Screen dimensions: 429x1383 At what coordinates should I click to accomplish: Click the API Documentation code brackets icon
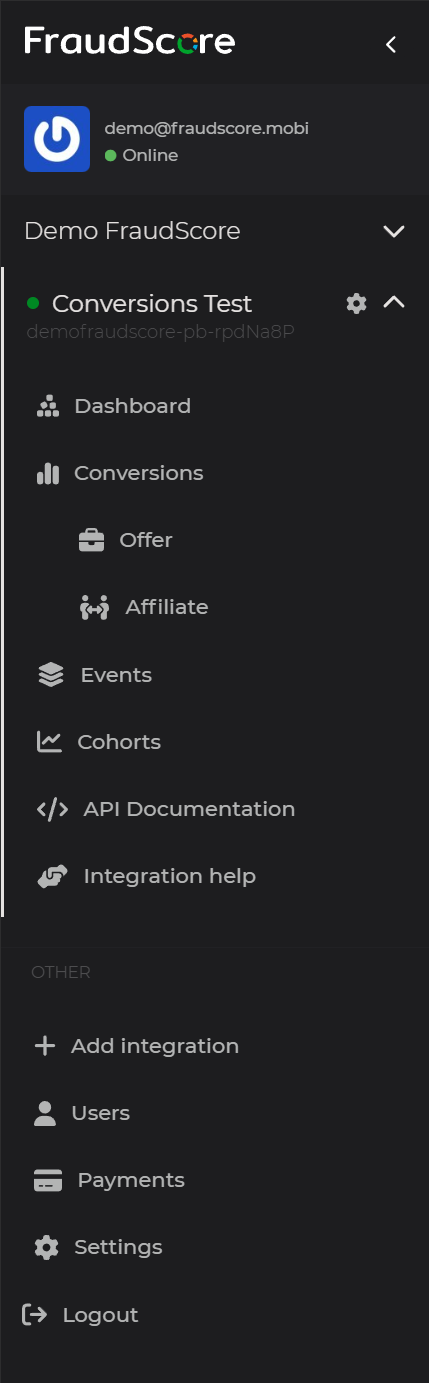[52, 809]
